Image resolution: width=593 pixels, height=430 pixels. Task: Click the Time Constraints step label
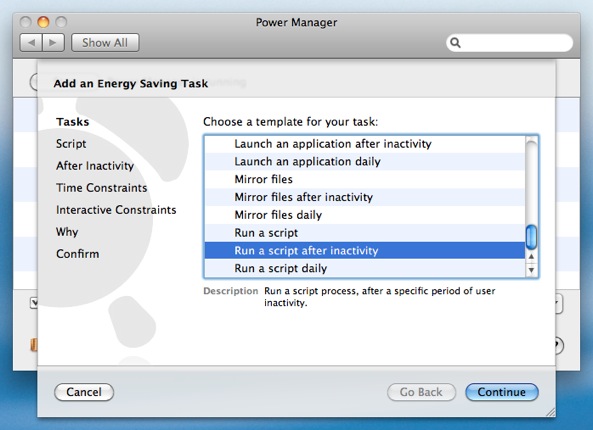point(102,188)
